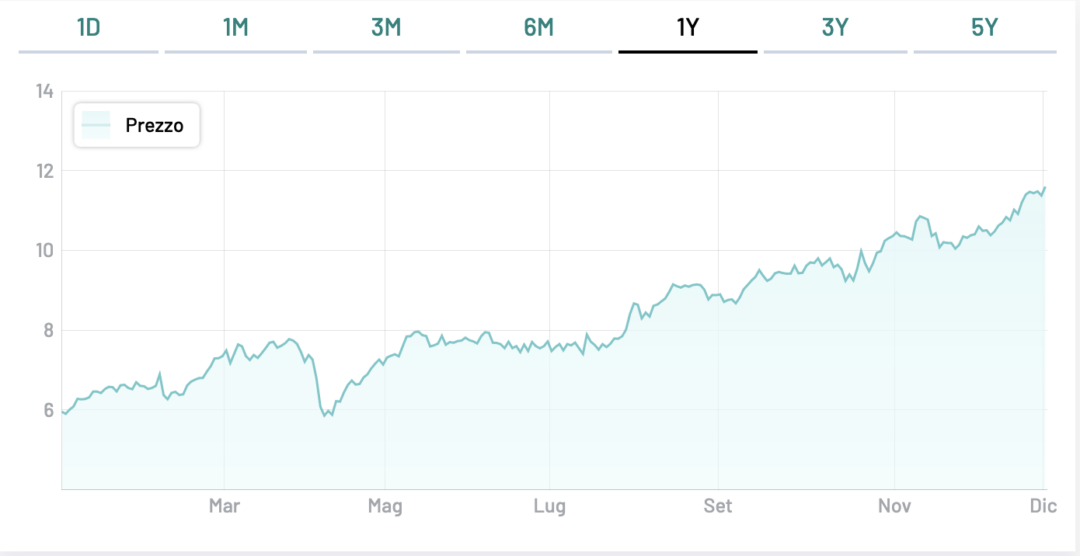Click the rightmost end of the price line
Image resolution: width=1080 pixels, height=556 pixels.
pos(1044,187)
